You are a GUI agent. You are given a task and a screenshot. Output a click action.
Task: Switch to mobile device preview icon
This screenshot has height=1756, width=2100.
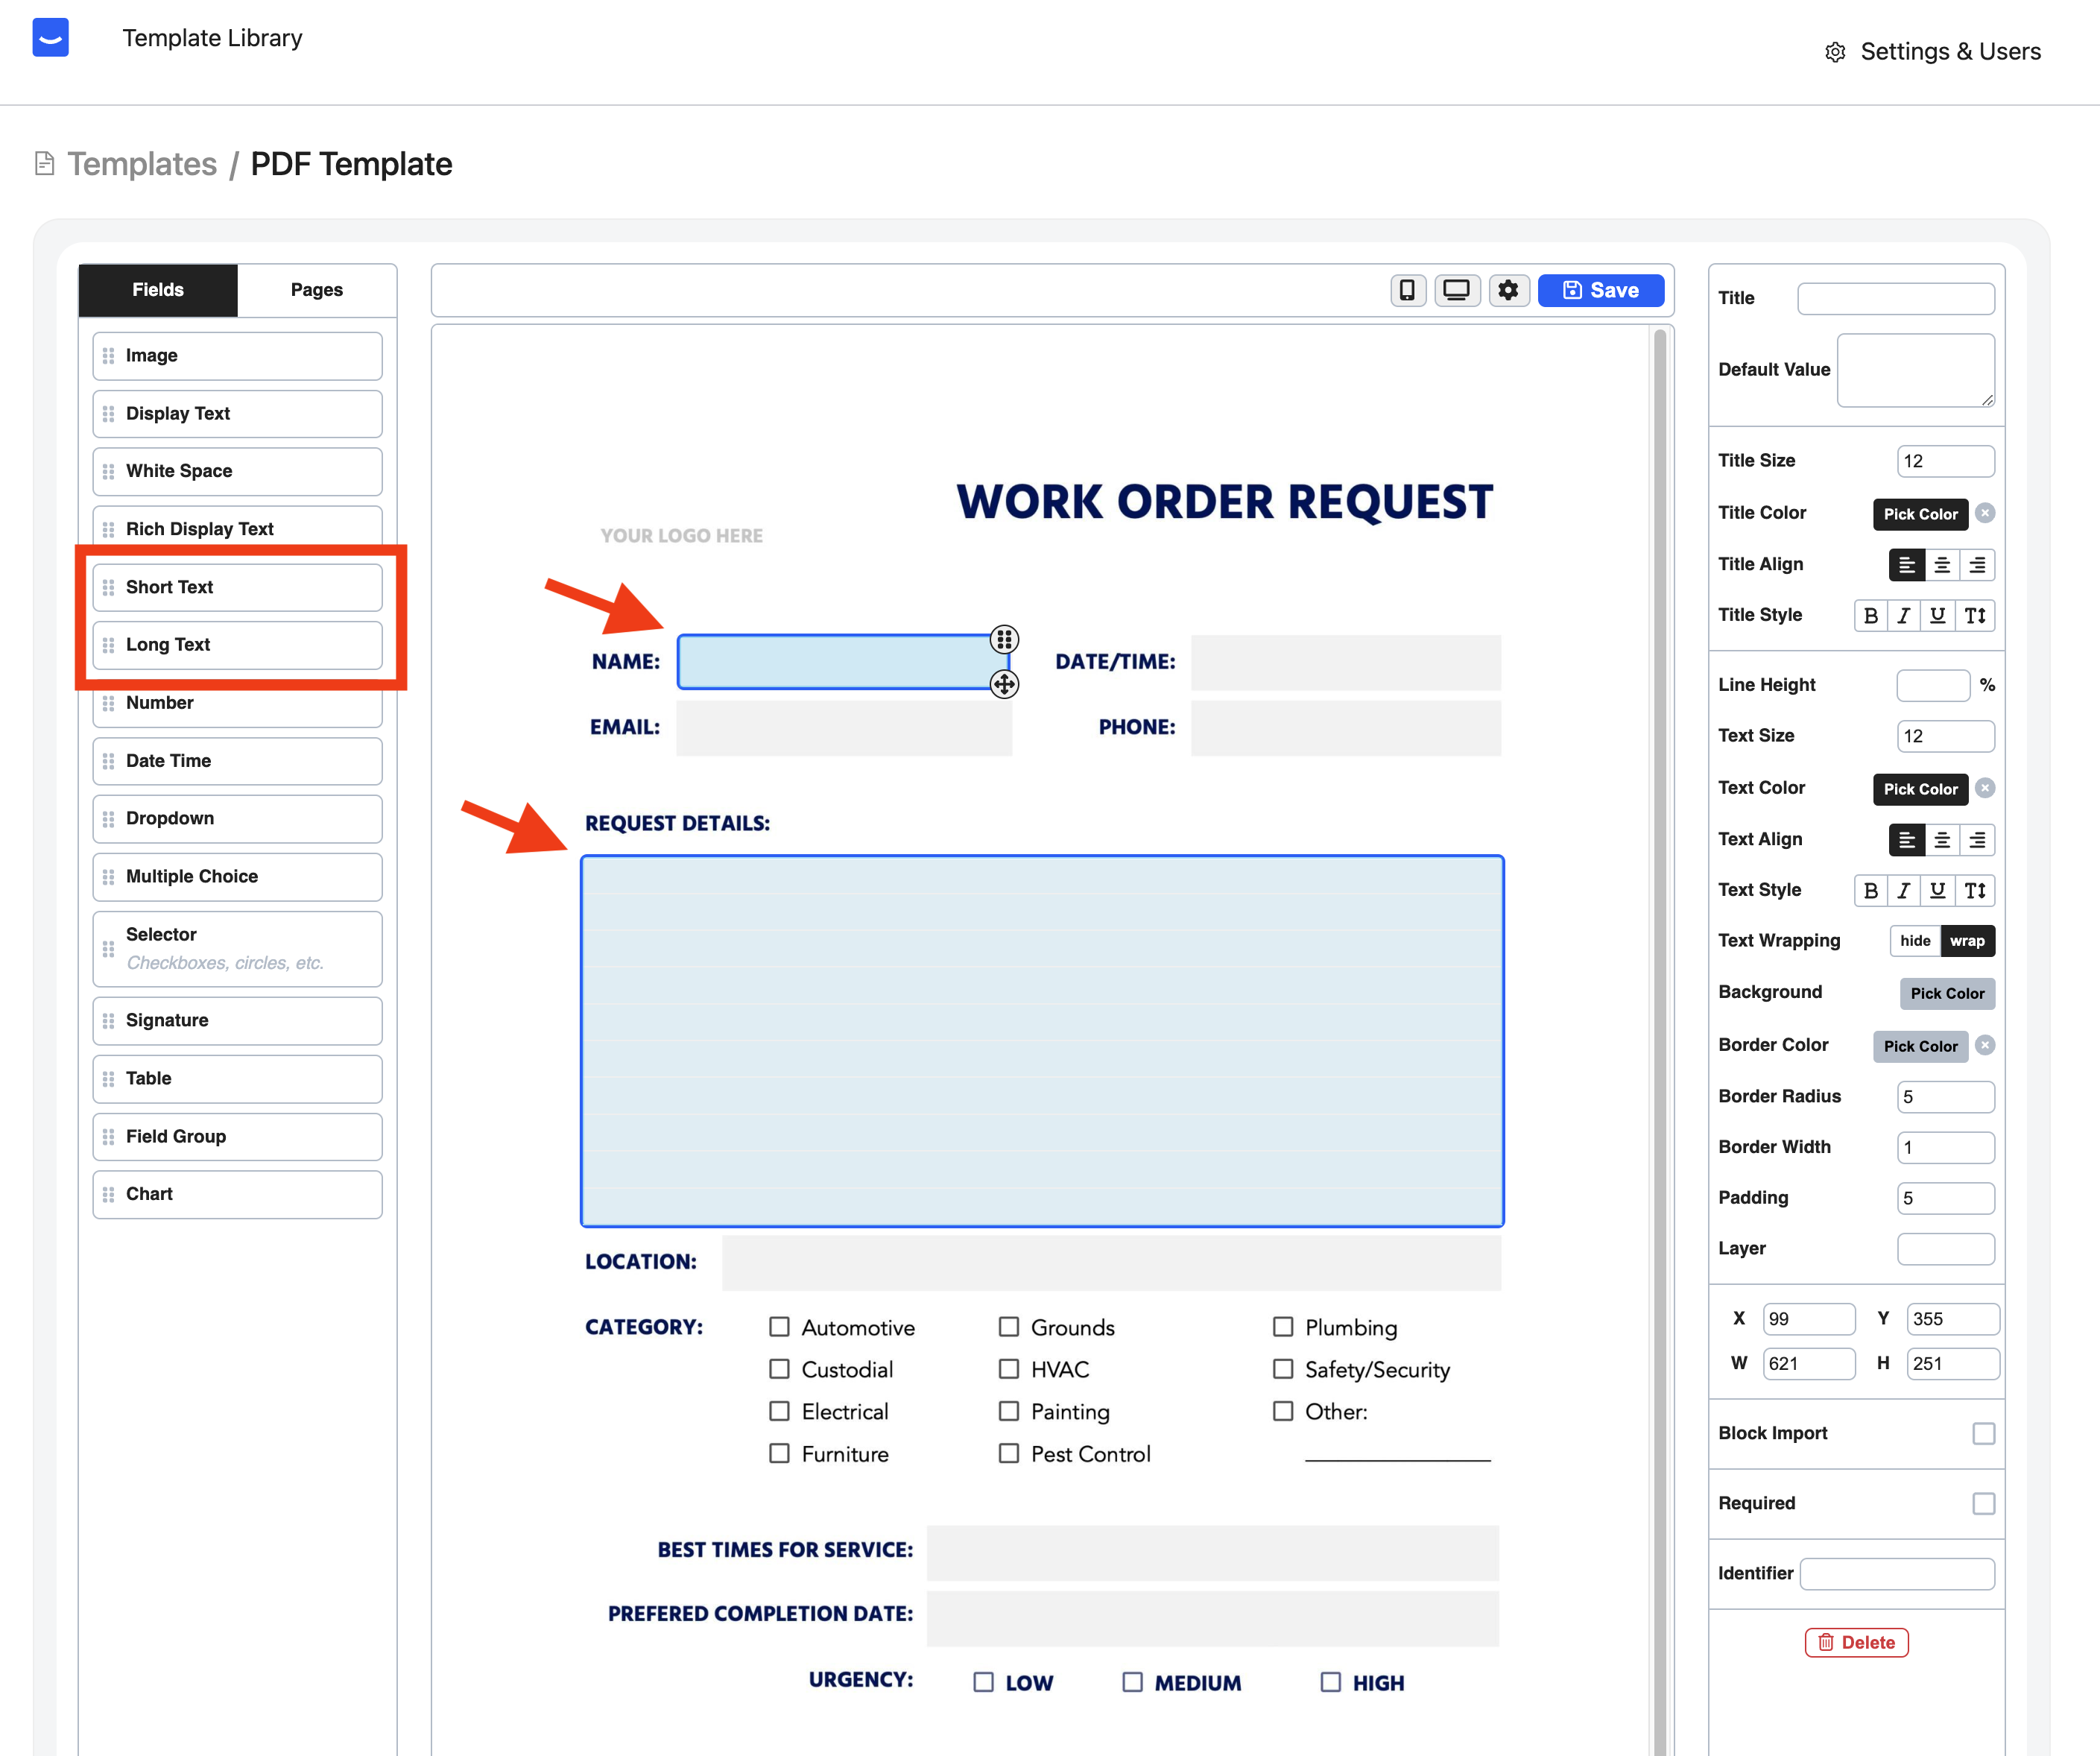1407,290
